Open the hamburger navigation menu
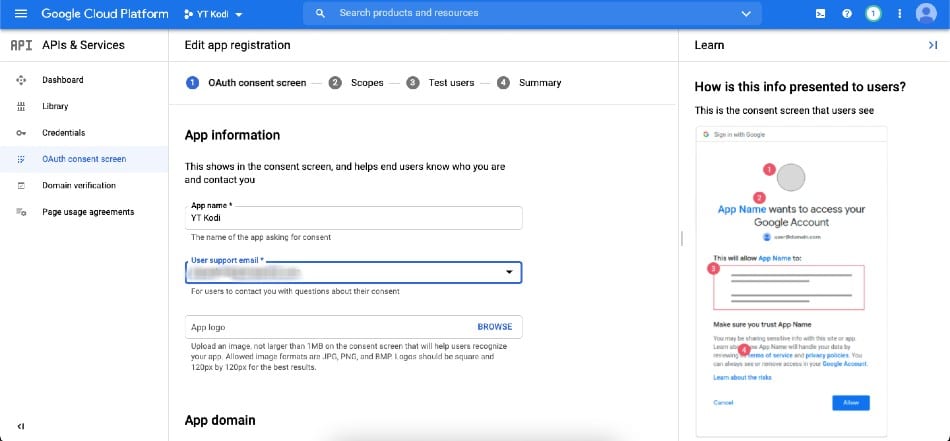The image size is (950, 441). (x=21, y=13)
